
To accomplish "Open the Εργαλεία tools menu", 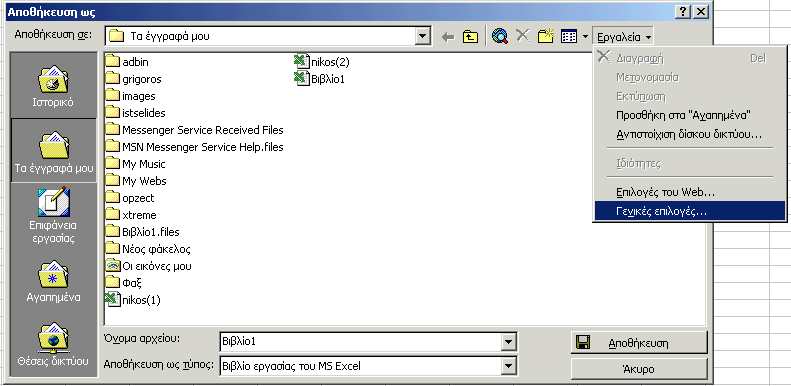I will click(x=624, y=37).
